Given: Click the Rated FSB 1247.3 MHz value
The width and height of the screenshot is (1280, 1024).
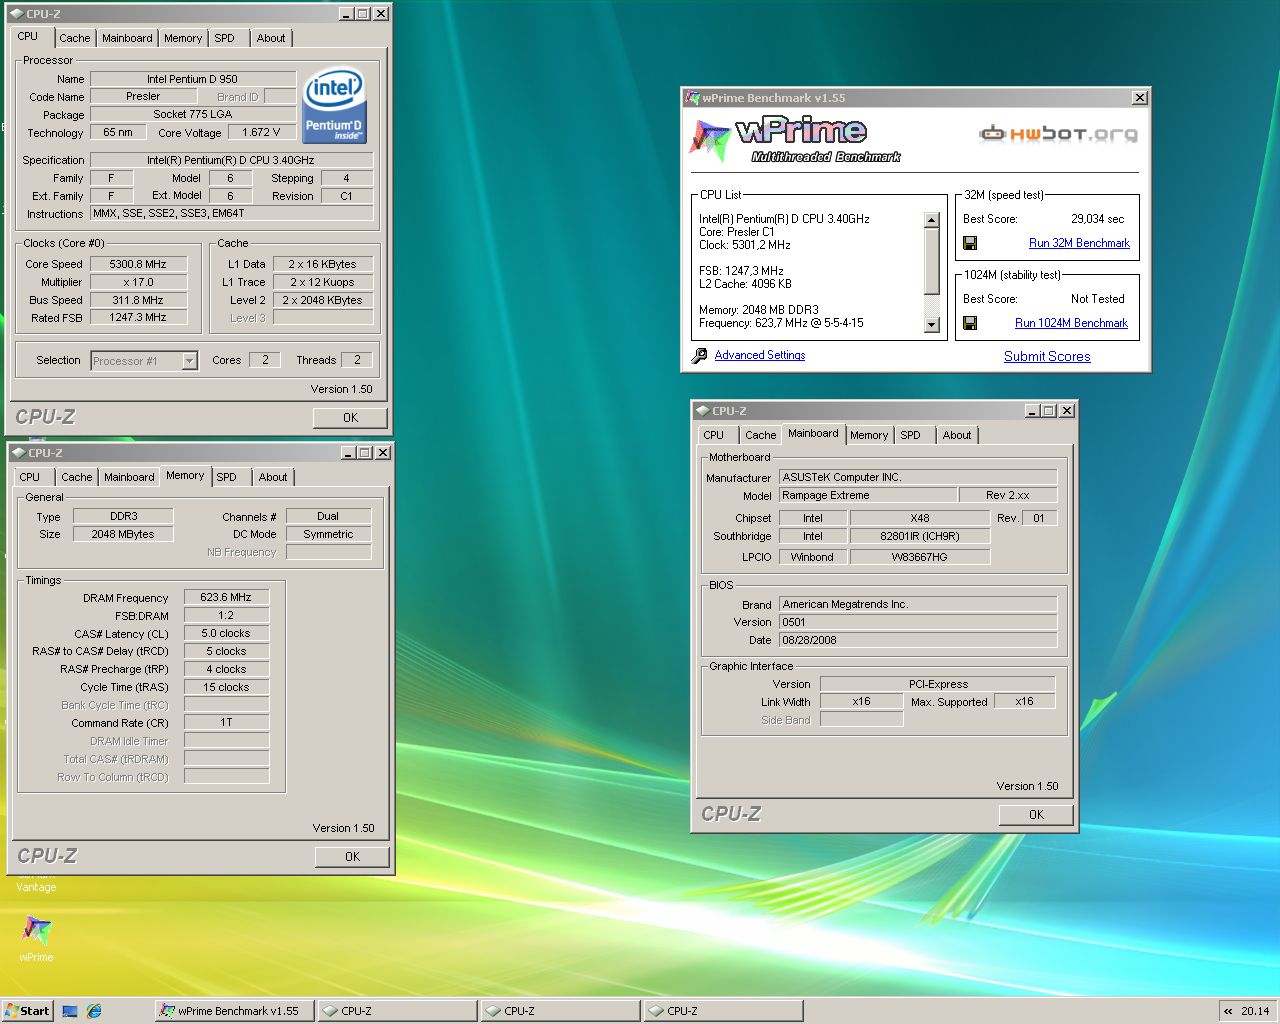Looking at the screenshot, I should point(139,317).
